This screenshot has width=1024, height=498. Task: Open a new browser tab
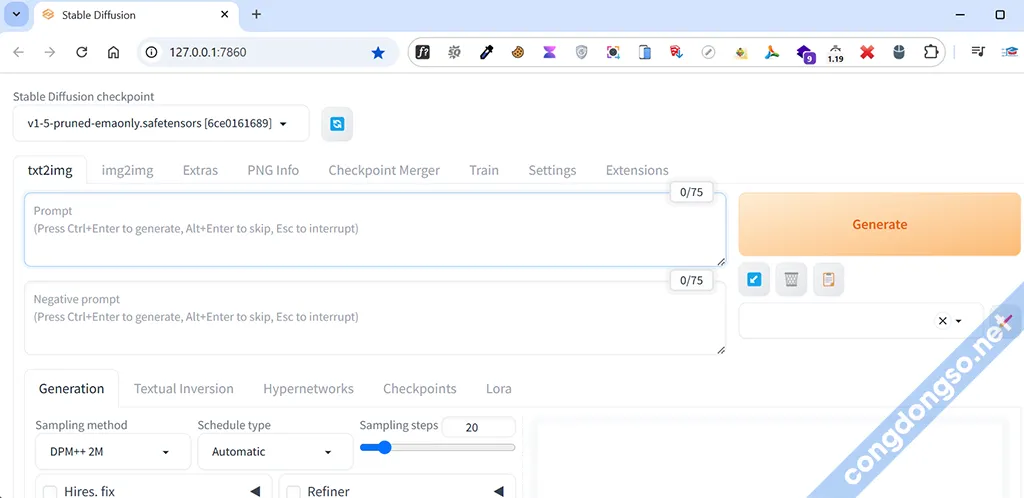pyautogui.click(x=256, y=14)
